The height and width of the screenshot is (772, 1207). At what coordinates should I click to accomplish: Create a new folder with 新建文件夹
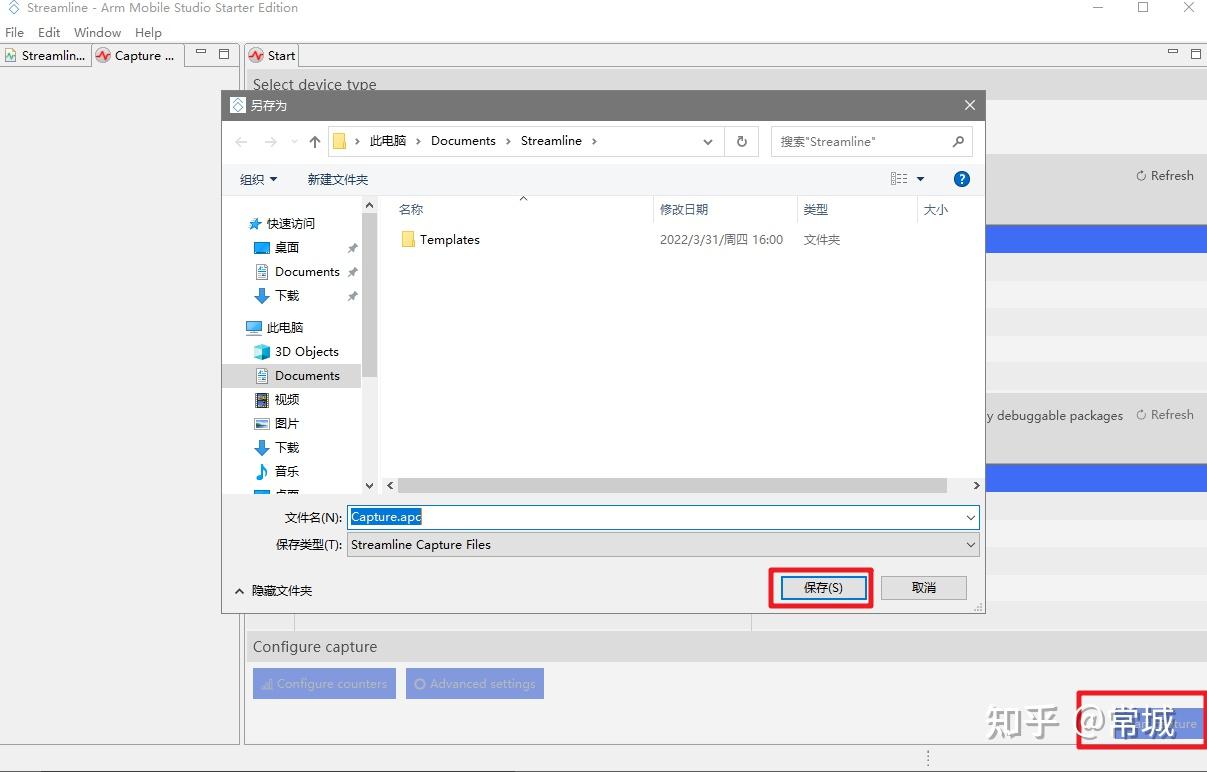[x=338, y=179]
